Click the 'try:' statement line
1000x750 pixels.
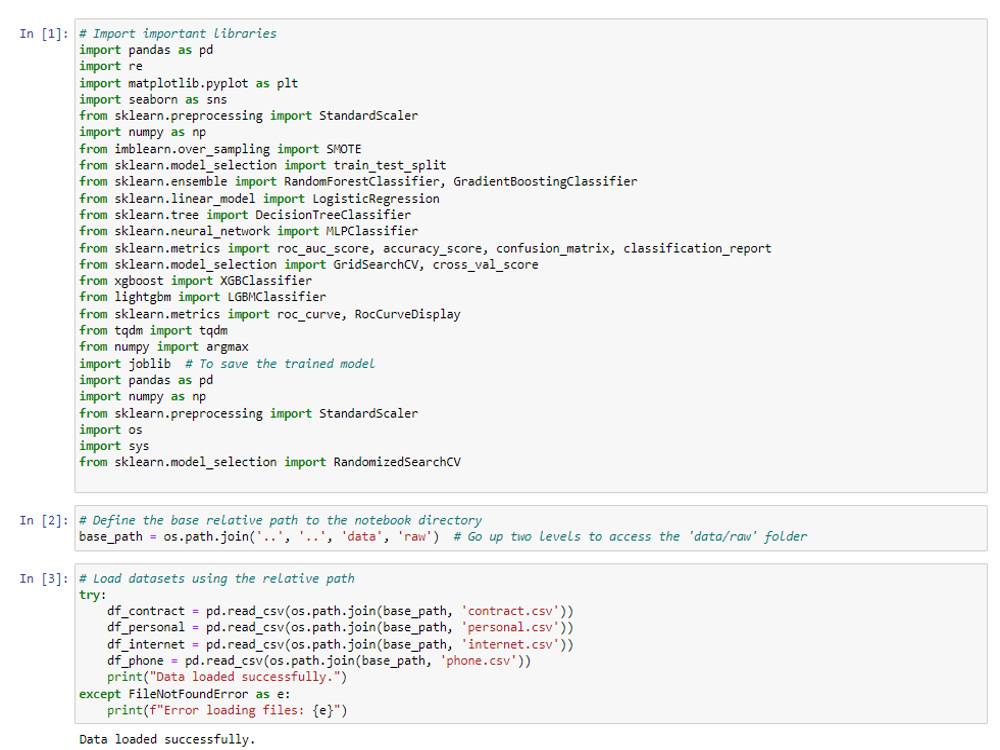click(93, 595)
